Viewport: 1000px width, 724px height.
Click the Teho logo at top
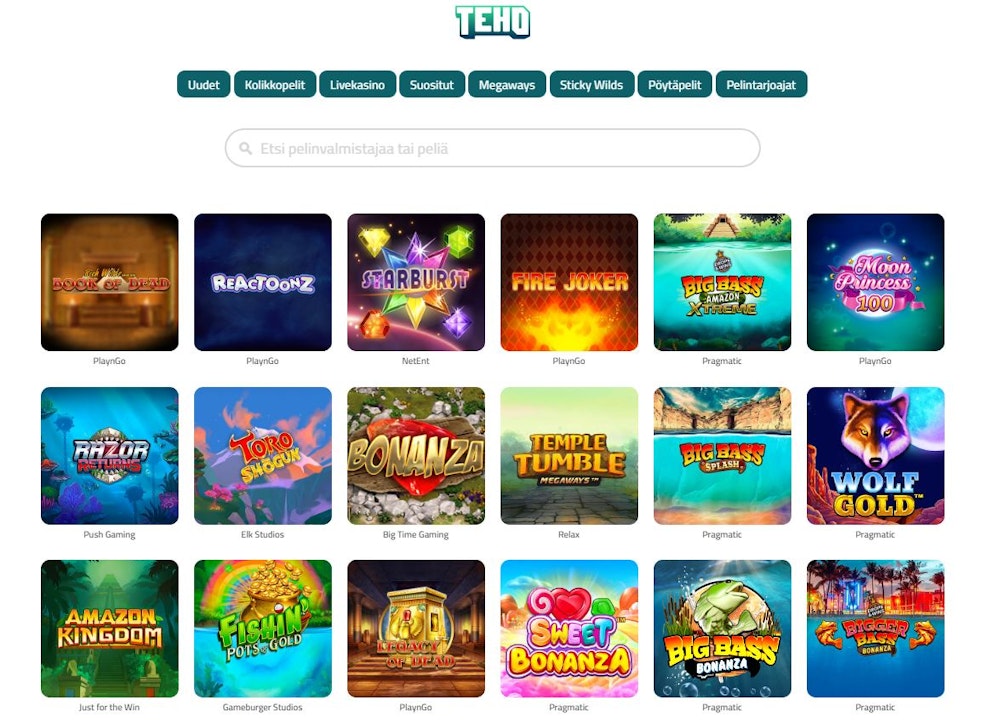(492, 22)
